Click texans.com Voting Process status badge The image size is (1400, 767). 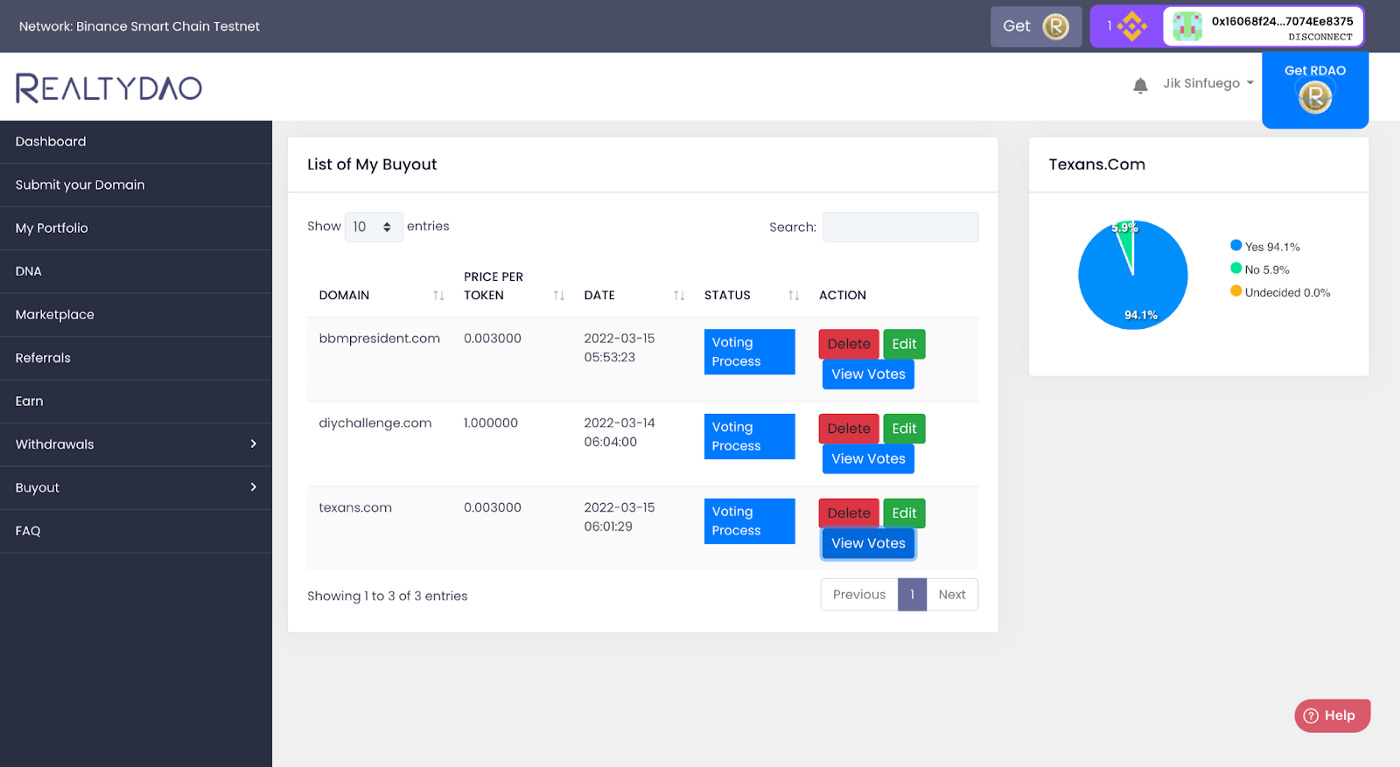pos(749,521)
